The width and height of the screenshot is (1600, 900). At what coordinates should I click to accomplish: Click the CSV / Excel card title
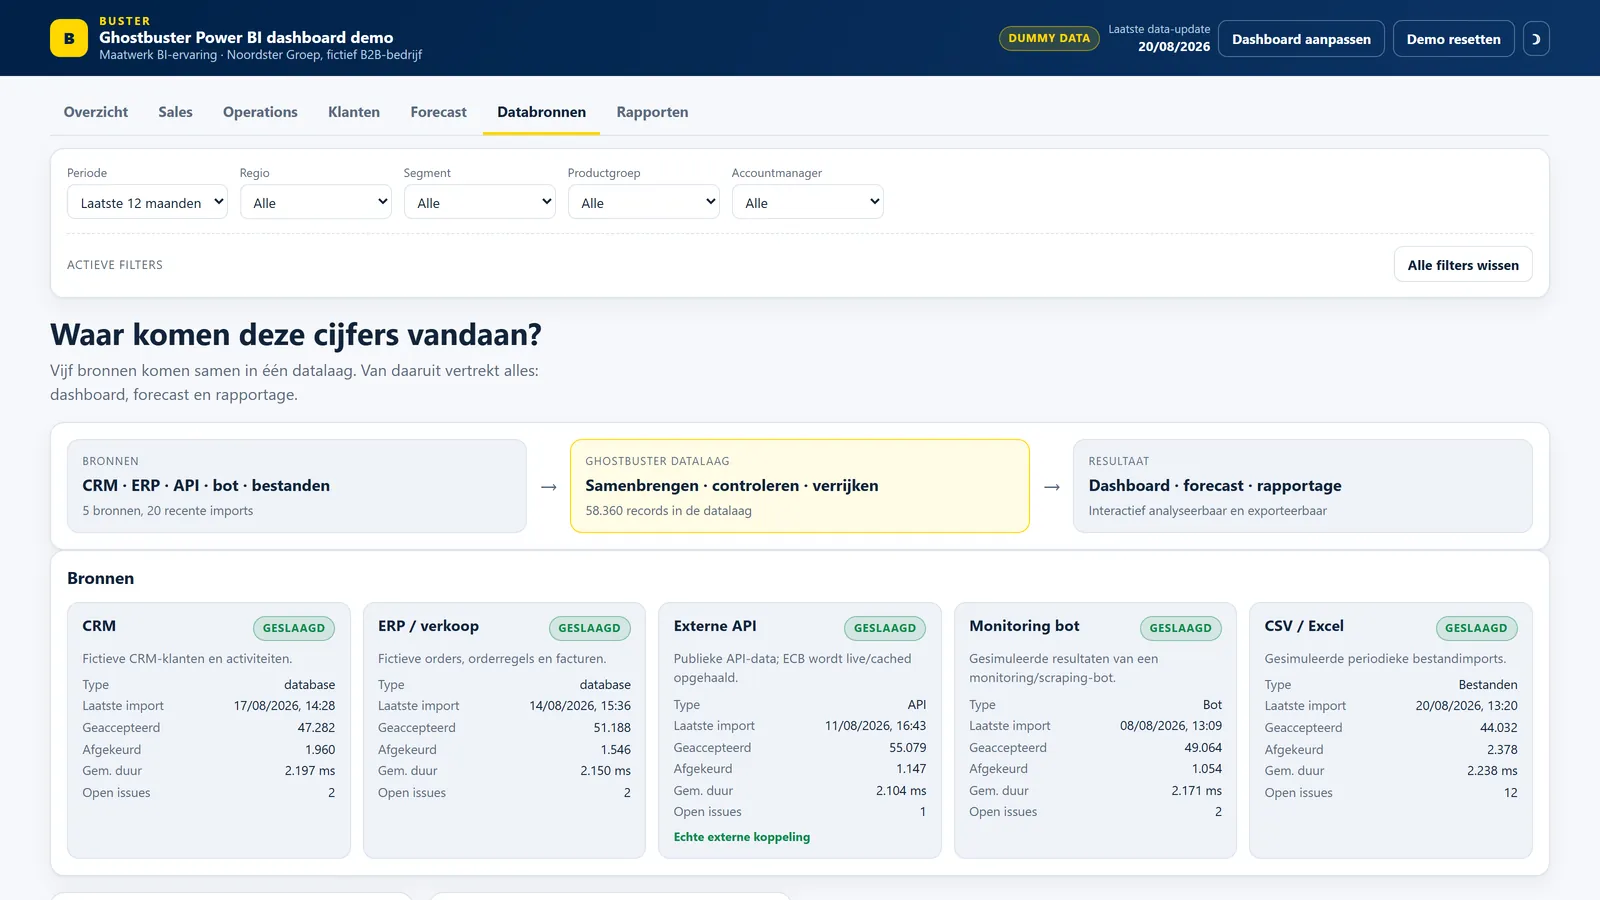click(x=1304, y=626)
